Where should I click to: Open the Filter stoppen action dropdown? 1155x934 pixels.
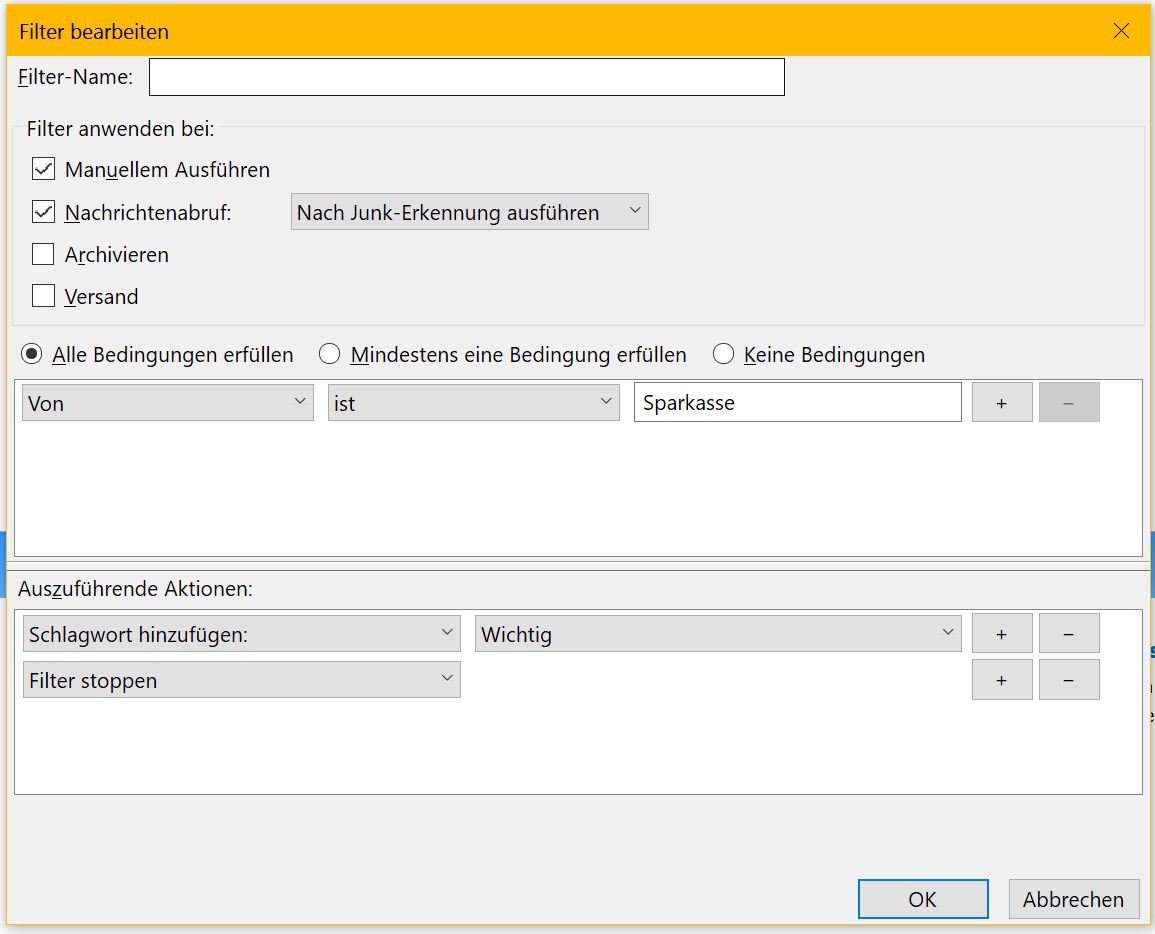pos(241,680)
